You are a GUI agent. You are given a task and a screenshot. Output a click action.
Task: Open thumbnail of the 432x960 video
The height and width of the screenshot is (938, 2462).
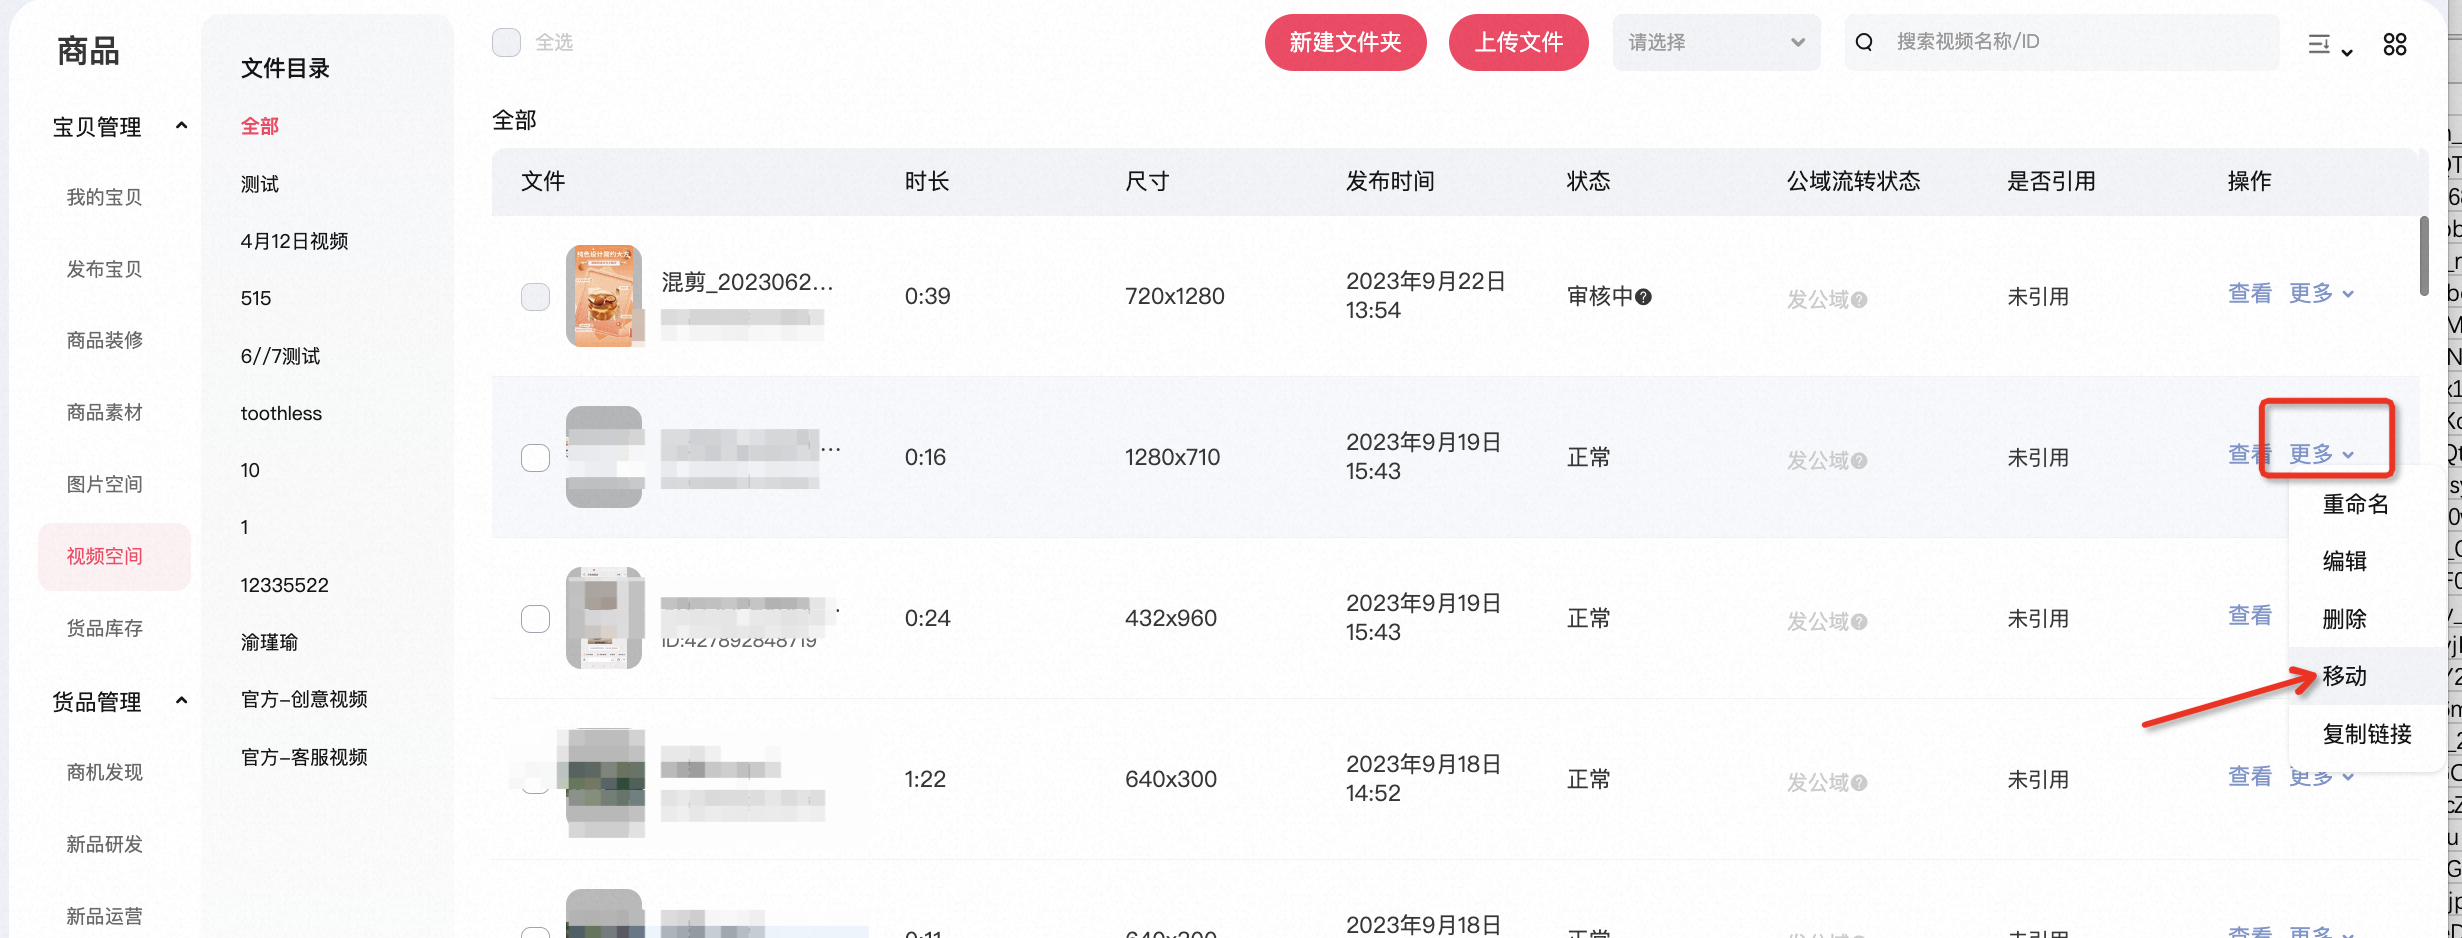point(603,618)
